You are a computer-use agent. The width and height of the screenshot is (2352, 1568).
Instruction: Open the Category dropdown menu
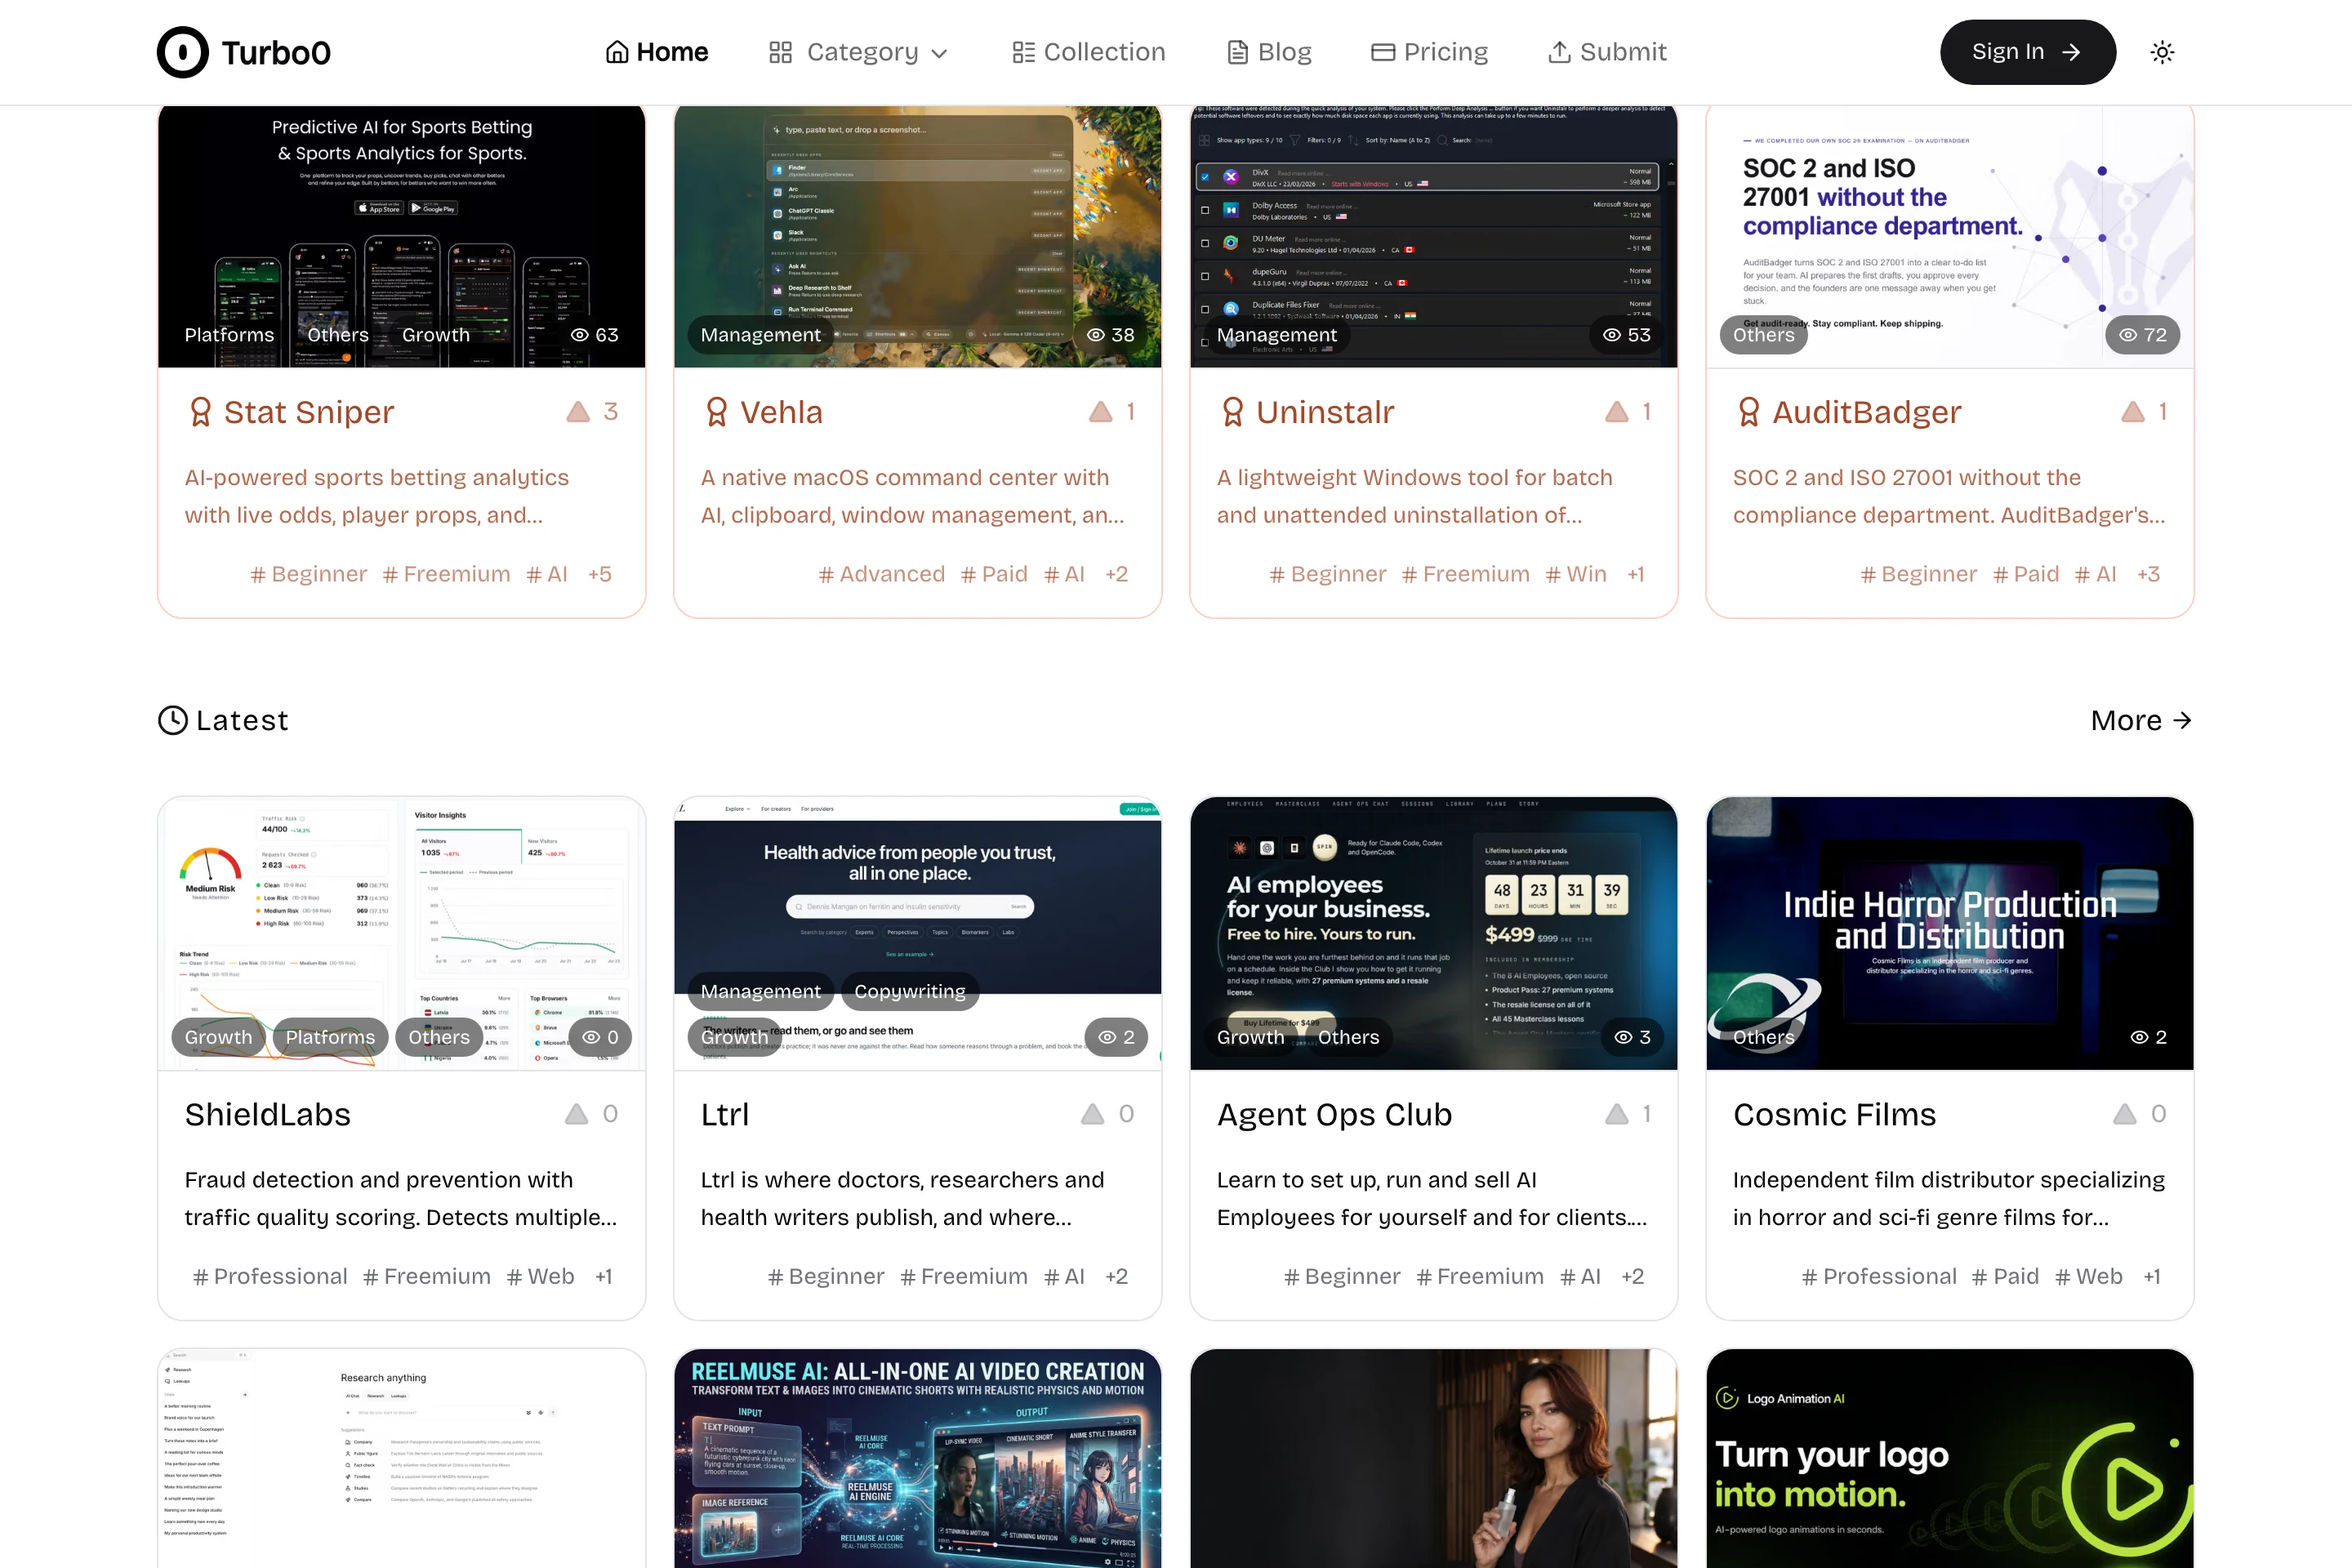pos(858,52)
